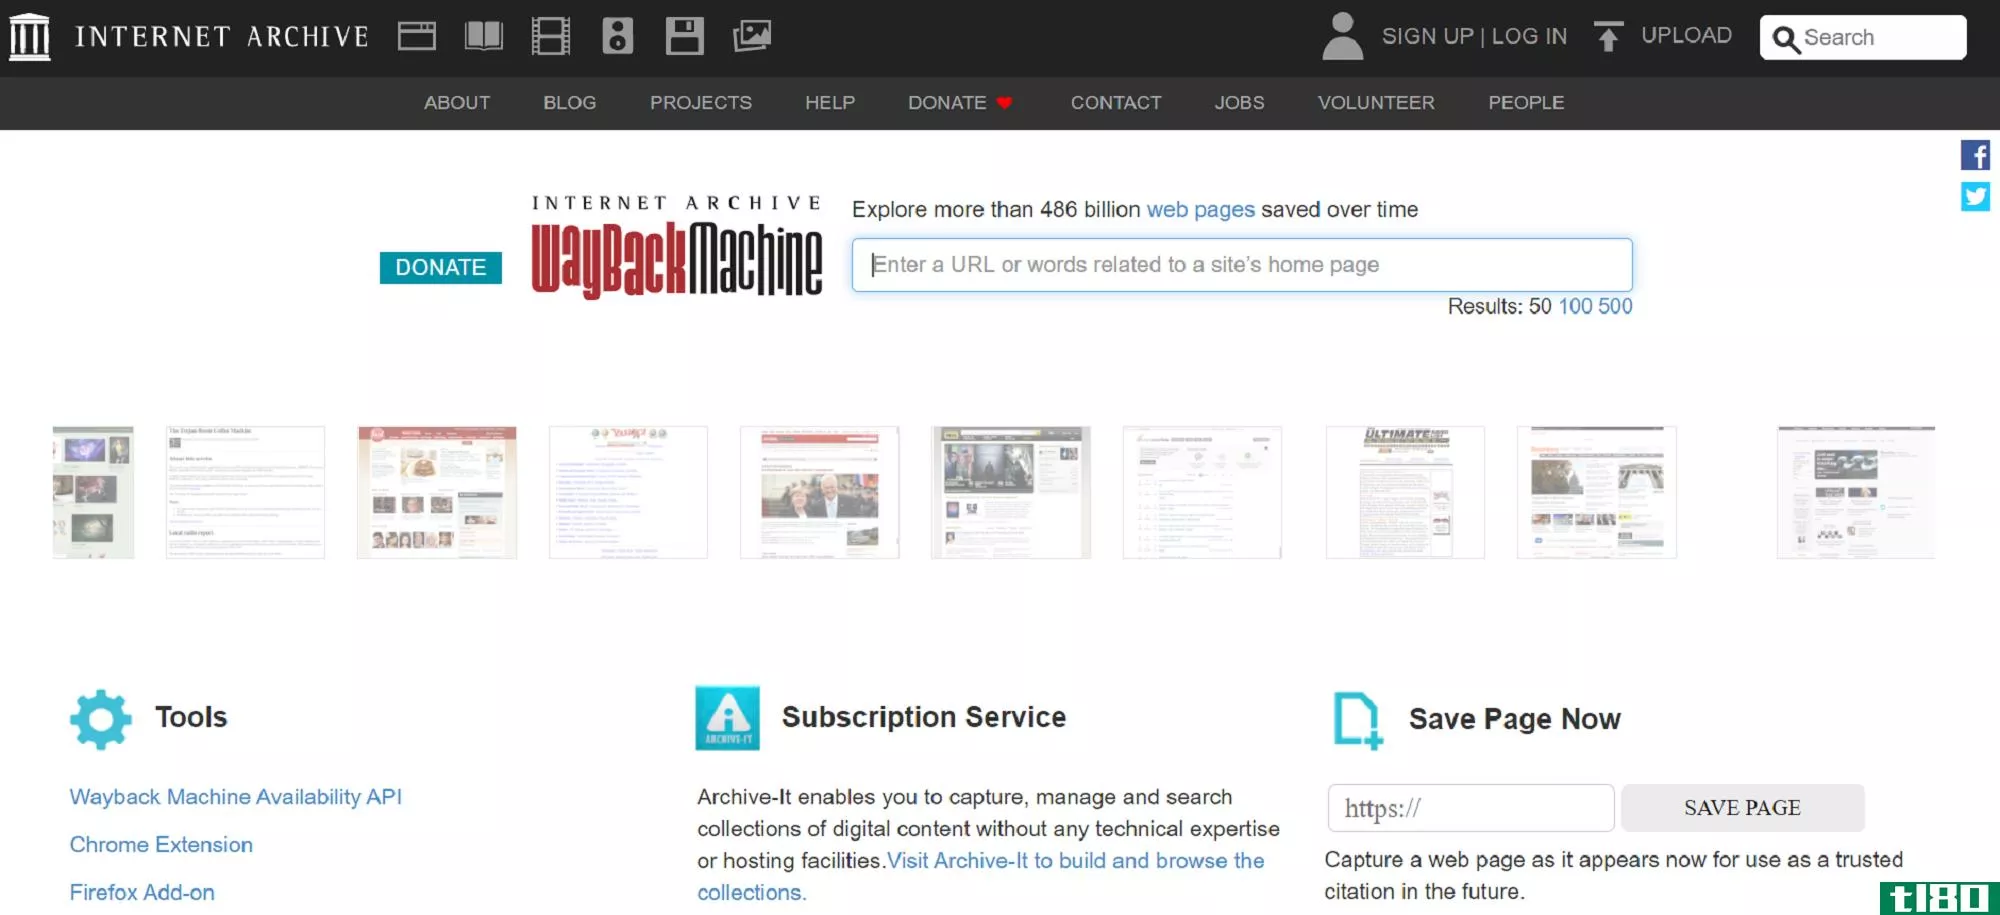The width and height of the screenshot is (2000, 915).
Task: Open the Audio speaker icon
Action: [x=617, y=37]
